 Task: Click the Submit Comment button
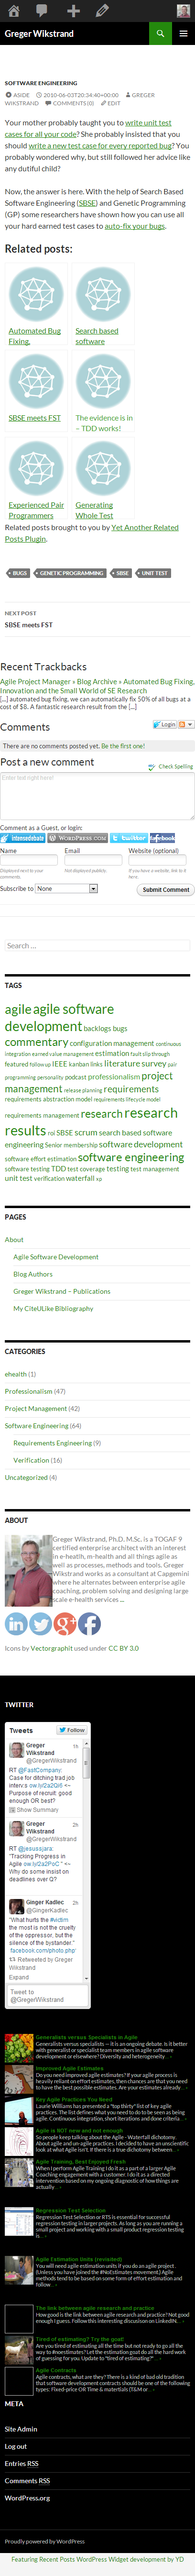coord(165,889)
